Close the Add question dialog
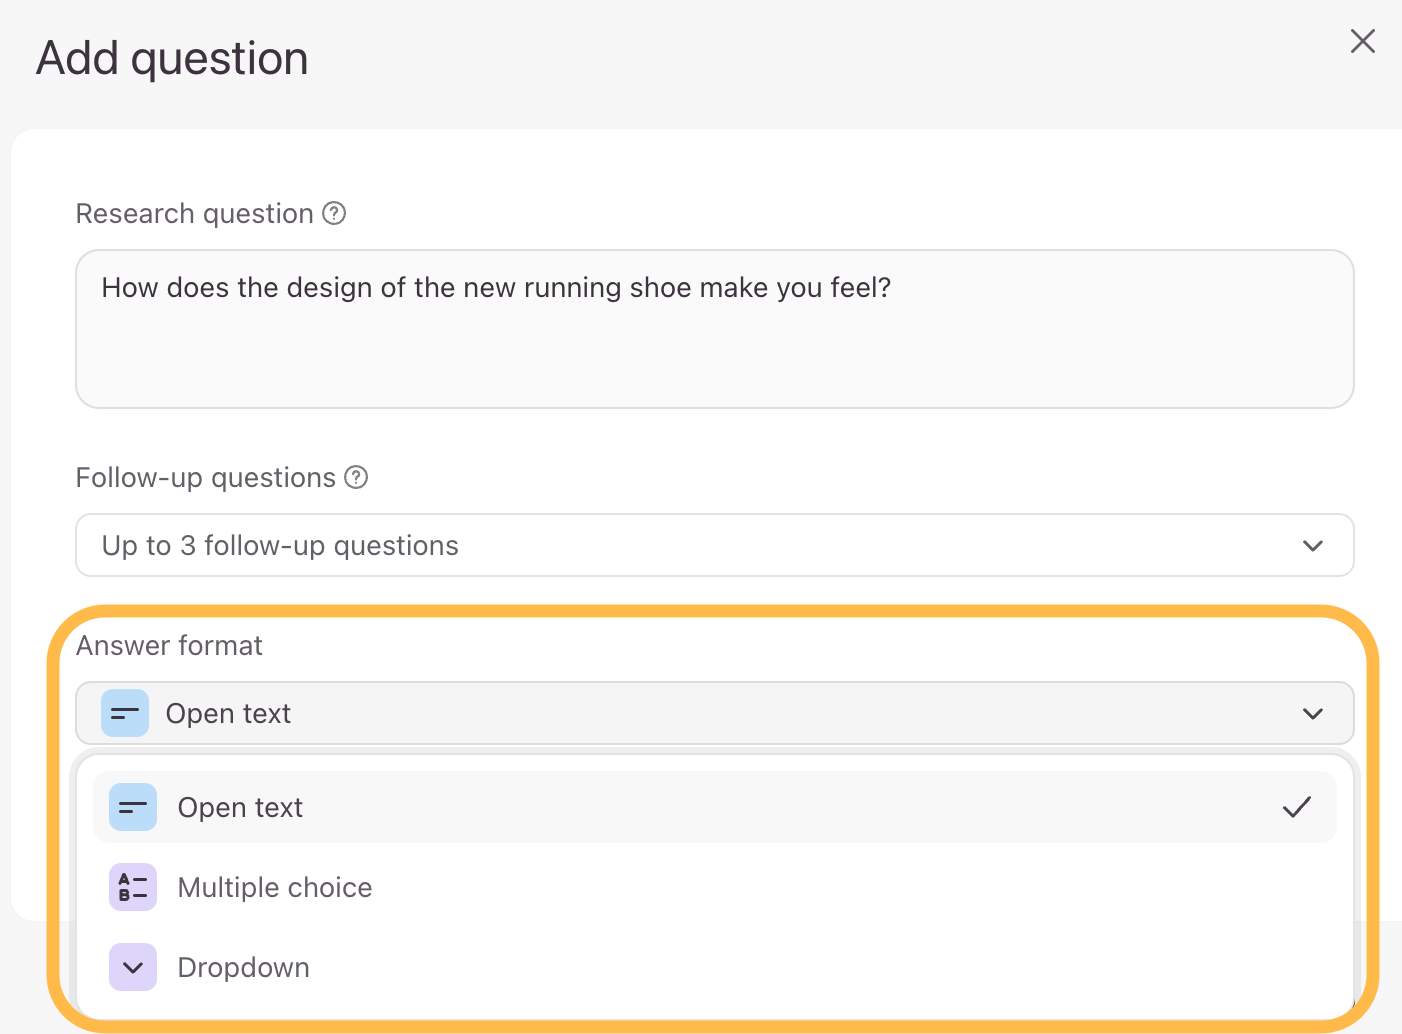The width and height of the screenshot is (1402, 1034). tap(1363, 41)
